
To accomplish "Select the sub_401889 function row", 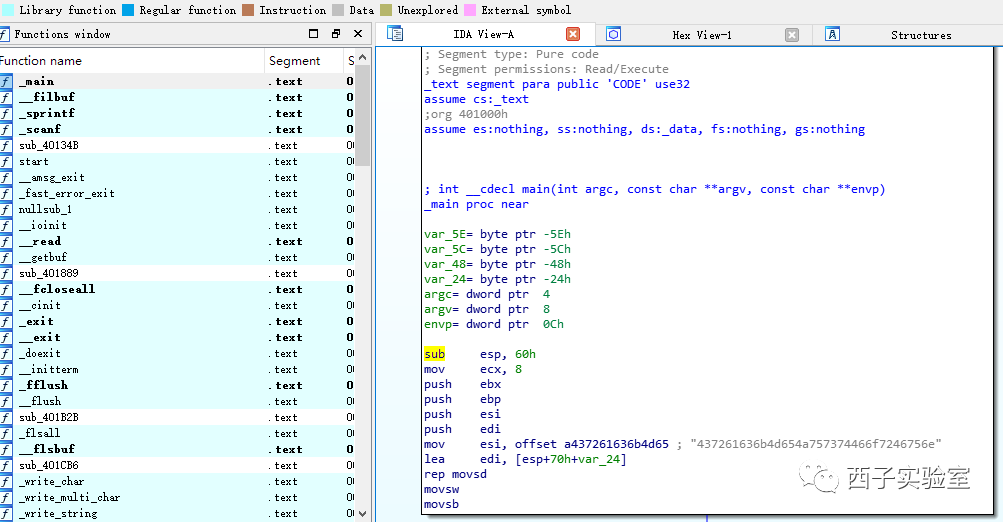I will pyautogui.click(x=178, y=273).
